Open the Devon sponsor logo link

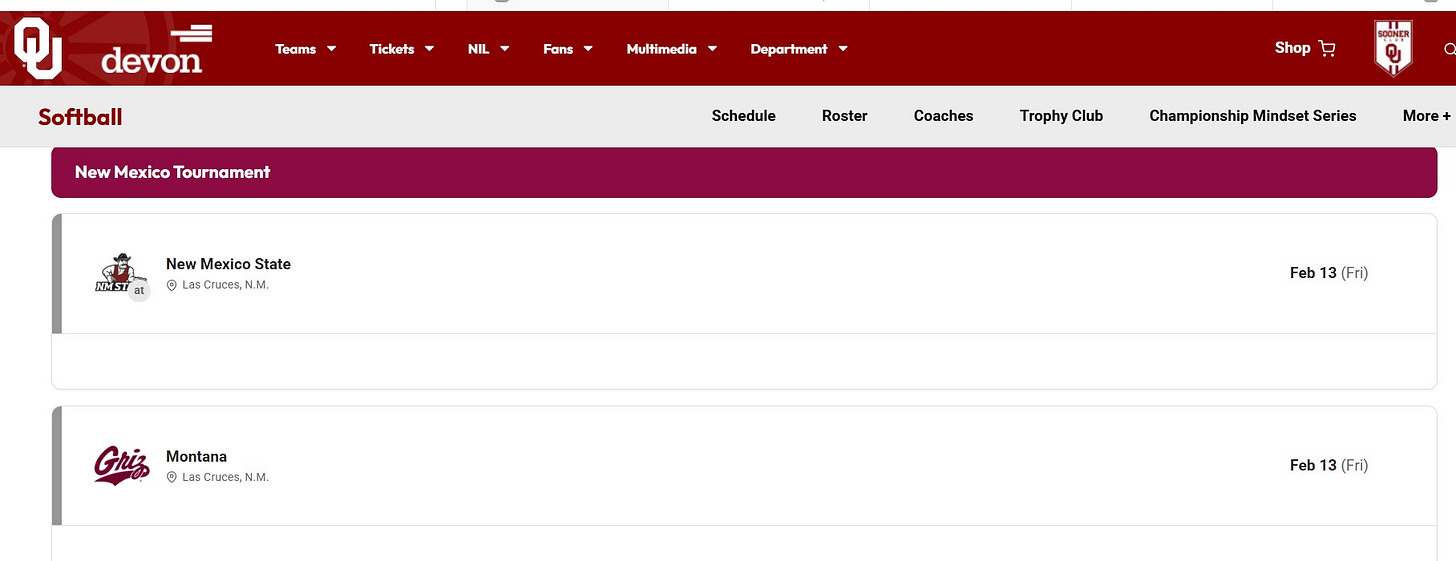coord(156,50)
